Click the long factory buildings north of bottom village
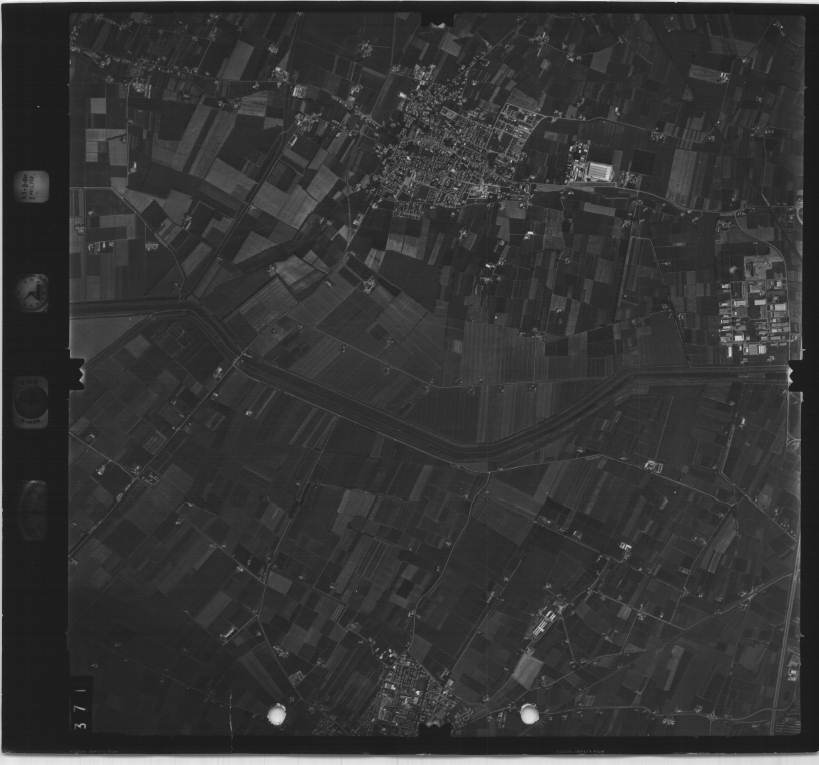This screenshot has width=819, height=765. pyautogui.click(x=545, y=622)
